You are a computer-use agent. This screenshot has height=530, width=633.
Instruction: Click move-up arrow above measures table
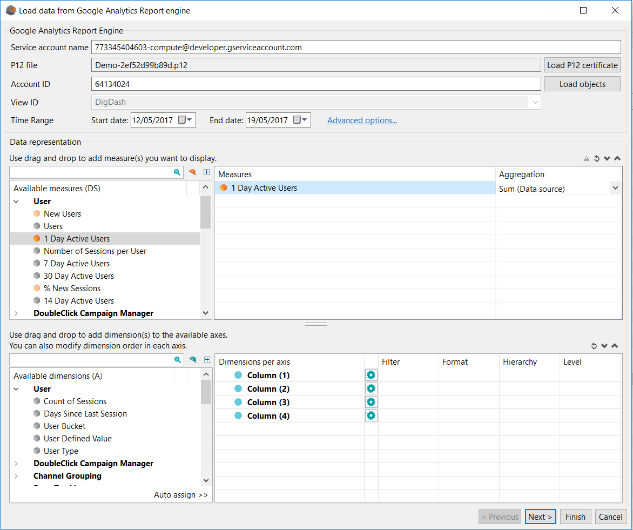pyautogui.click(x=617, y=158)
